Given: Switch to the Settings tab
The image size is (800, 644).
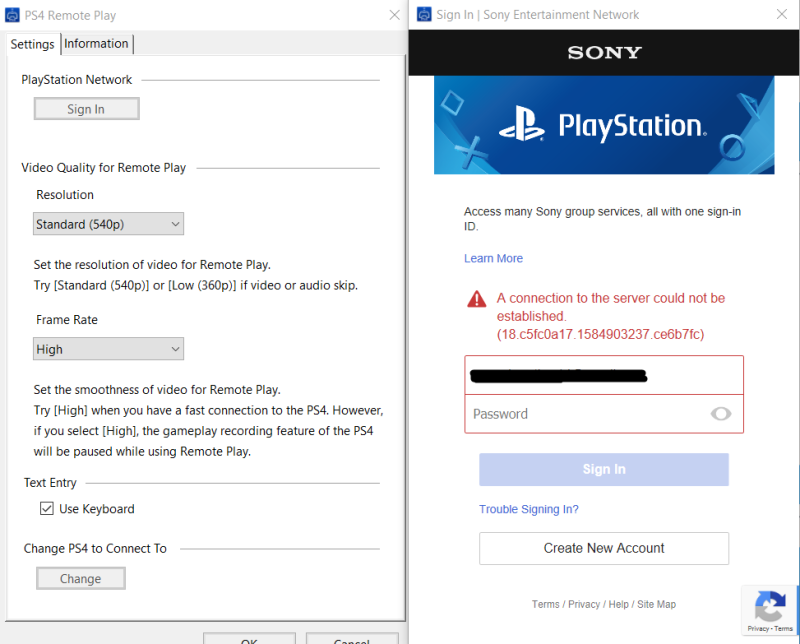Looking at the screenshot, I should pyautogui.click(x=33, y=44).
